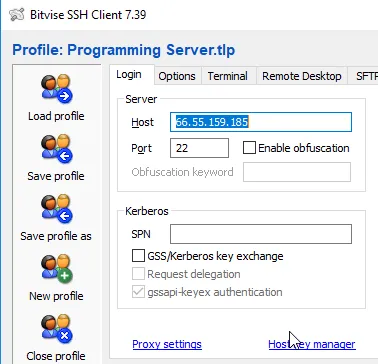Click the Close profile icon
378x364 pixels.
(56, 329)
